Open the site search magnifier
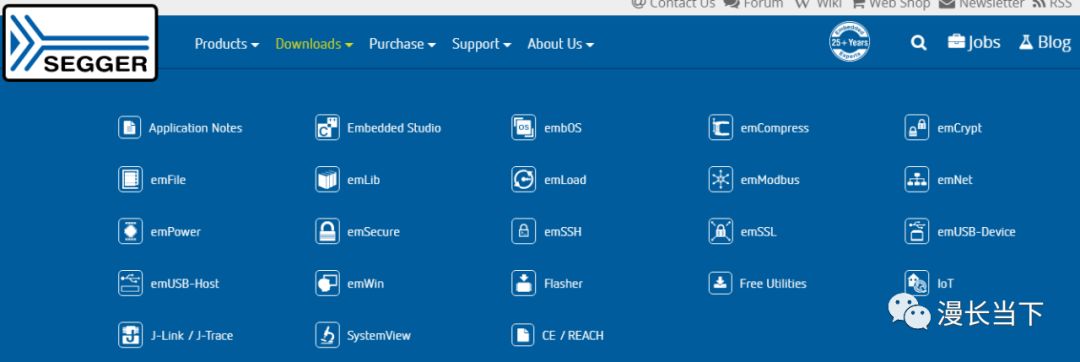The image size is (1080, 362). point(918,43)
